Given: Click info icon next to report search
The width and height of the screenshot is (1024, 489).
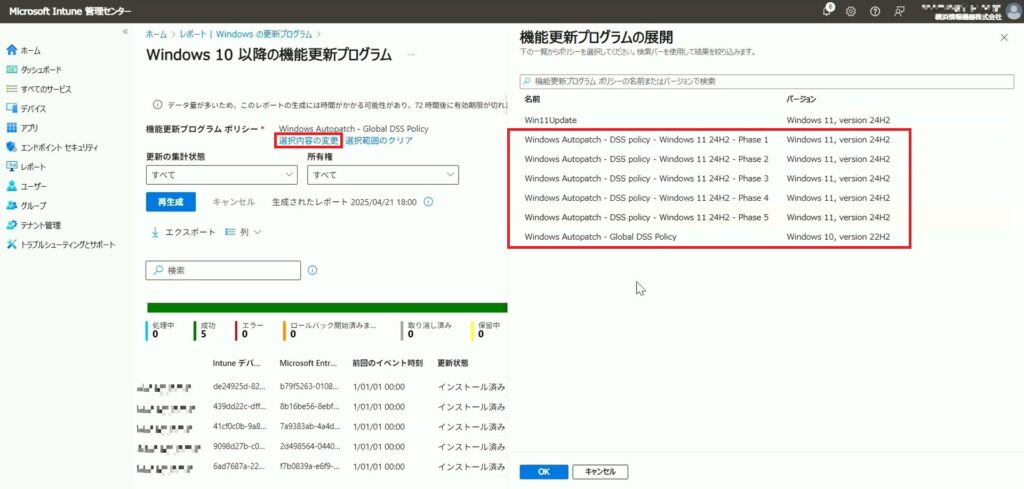Looking at the screenshot, I should 312,270.
